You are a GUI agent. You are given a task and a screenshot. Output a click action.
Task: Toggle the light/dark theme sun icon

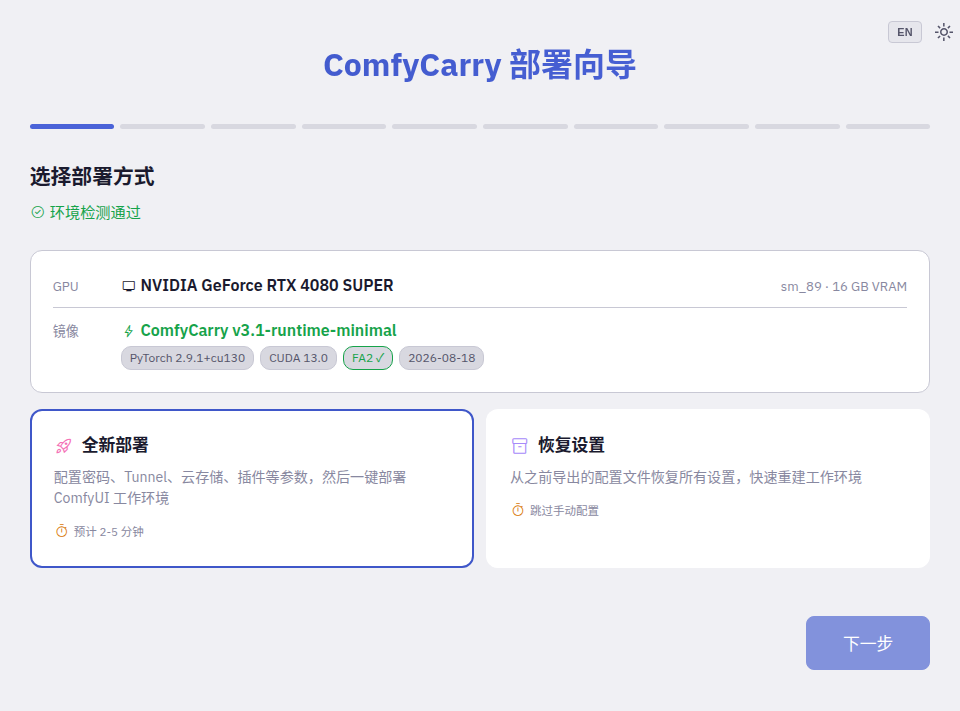coord(943,32)
